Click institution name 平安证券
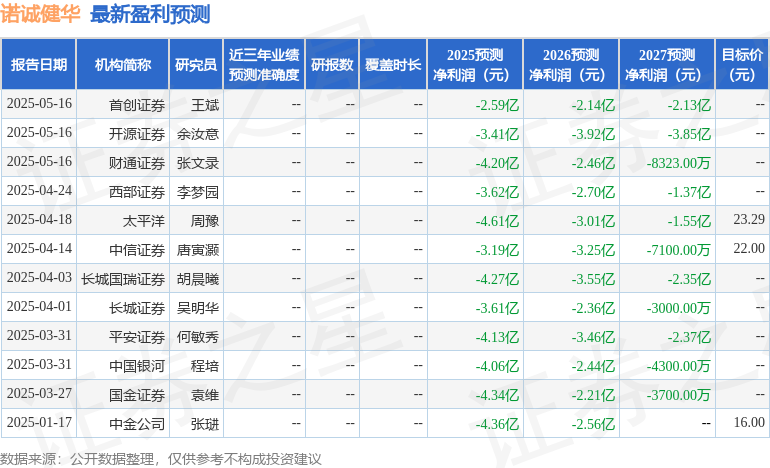 pos(137,337)
